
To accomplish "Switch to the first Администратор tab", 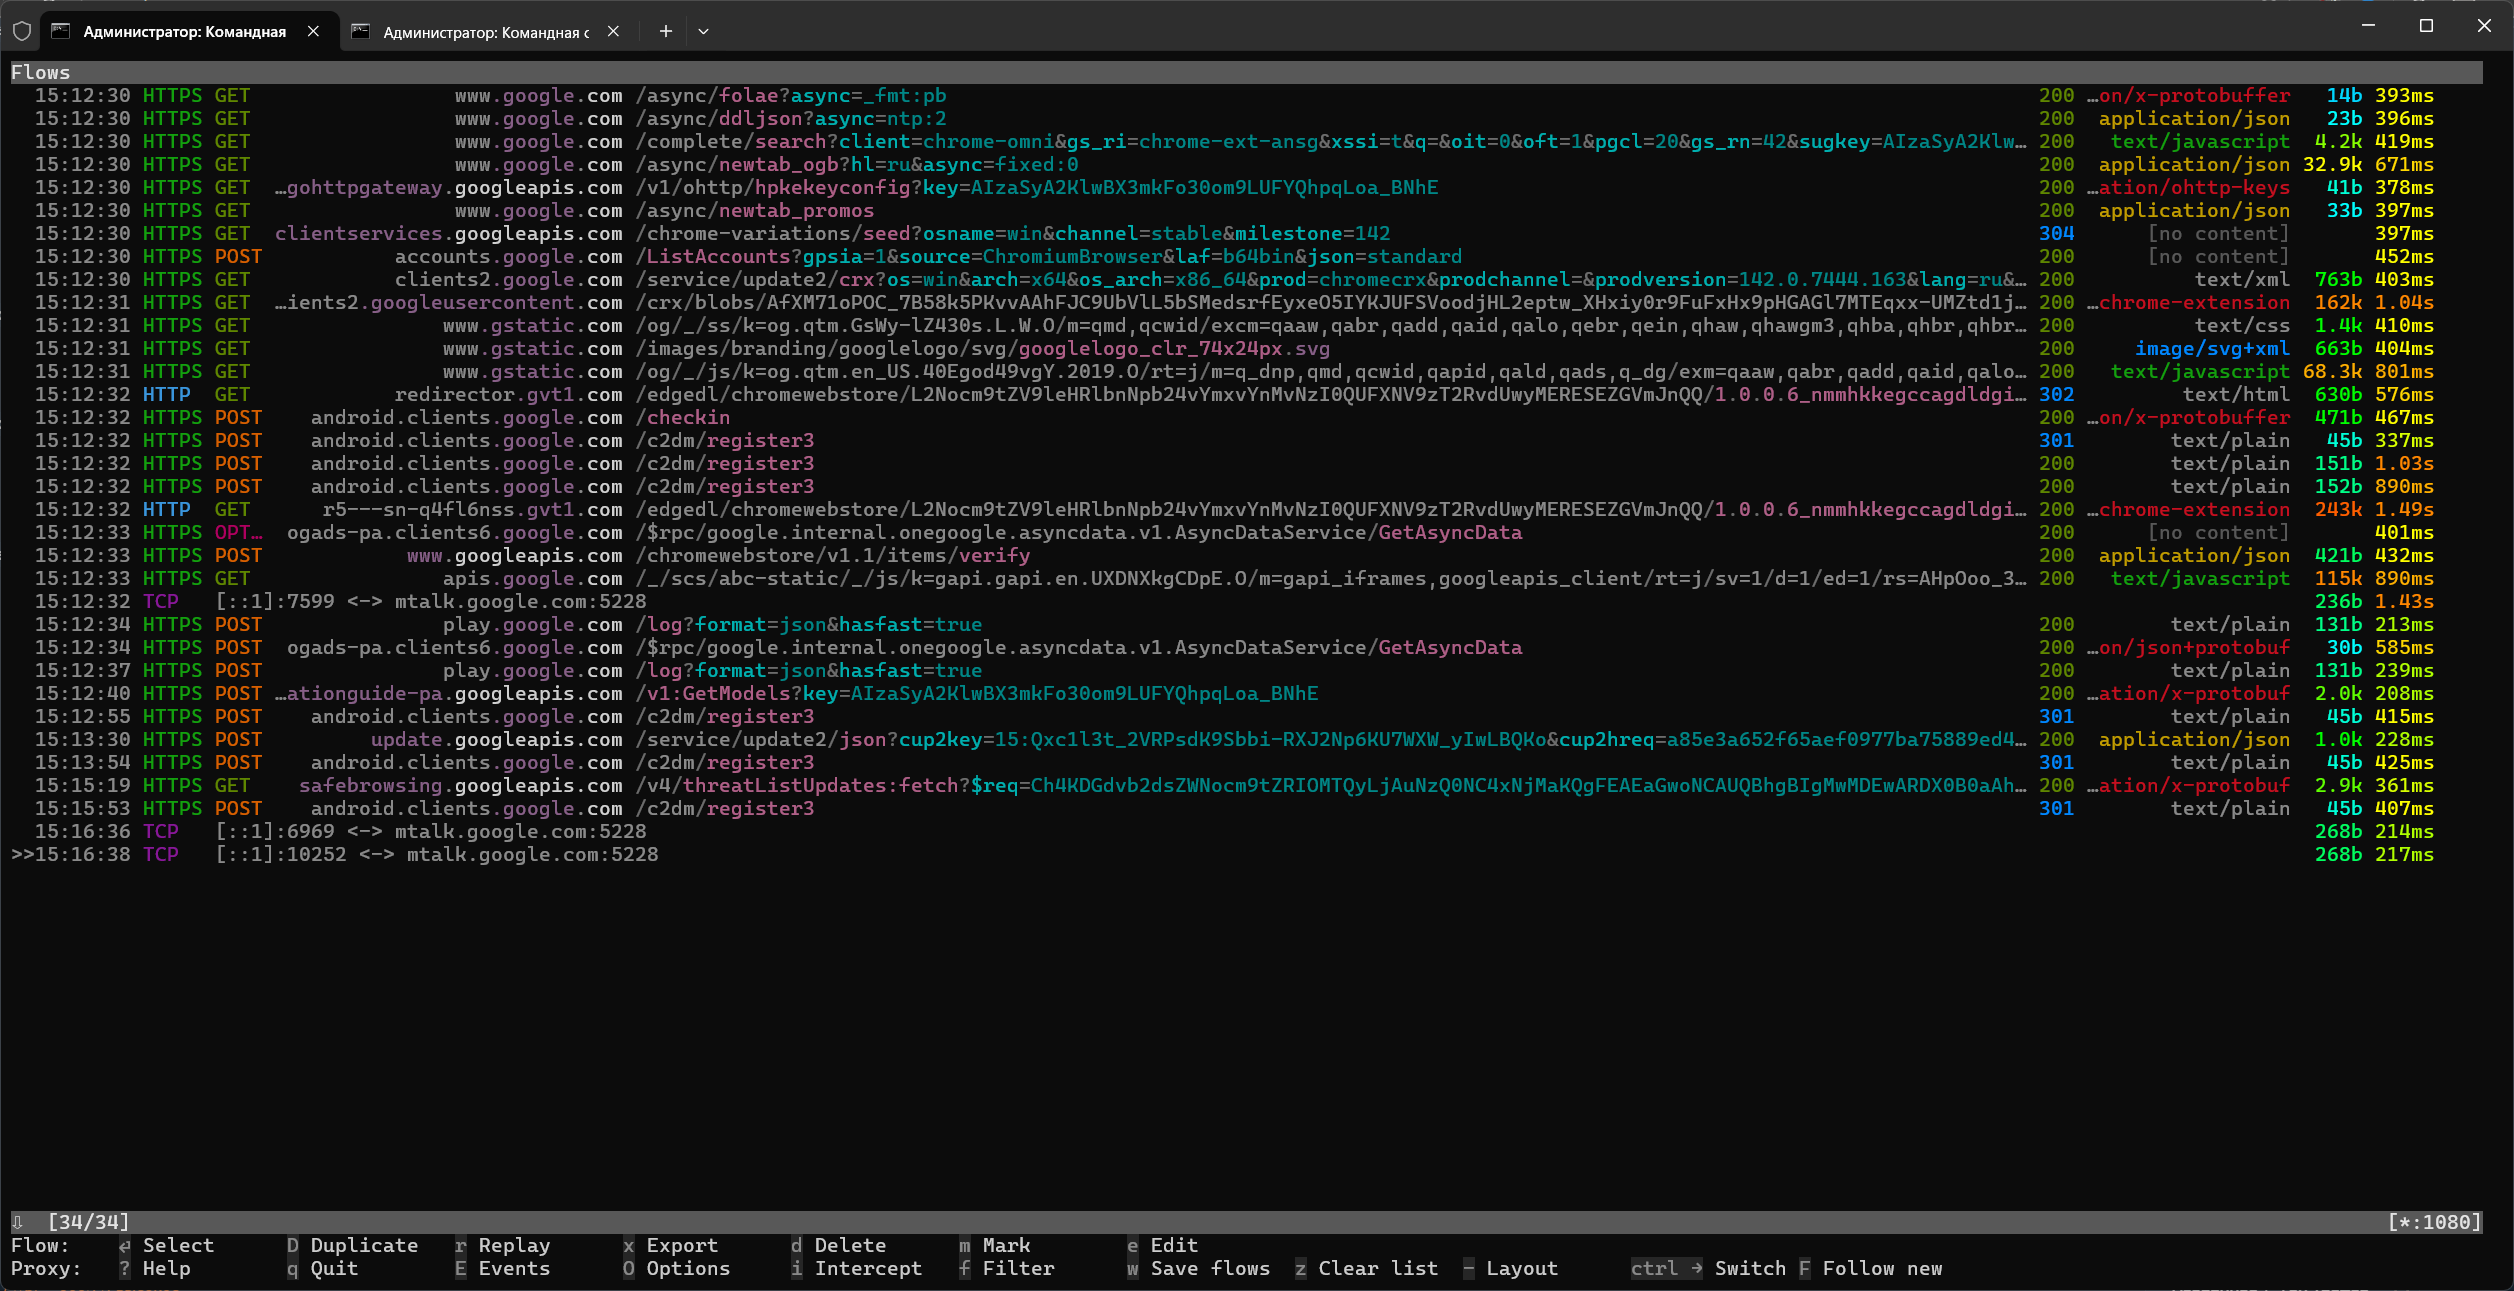I will pyautogui.click(x=184, y=32).
